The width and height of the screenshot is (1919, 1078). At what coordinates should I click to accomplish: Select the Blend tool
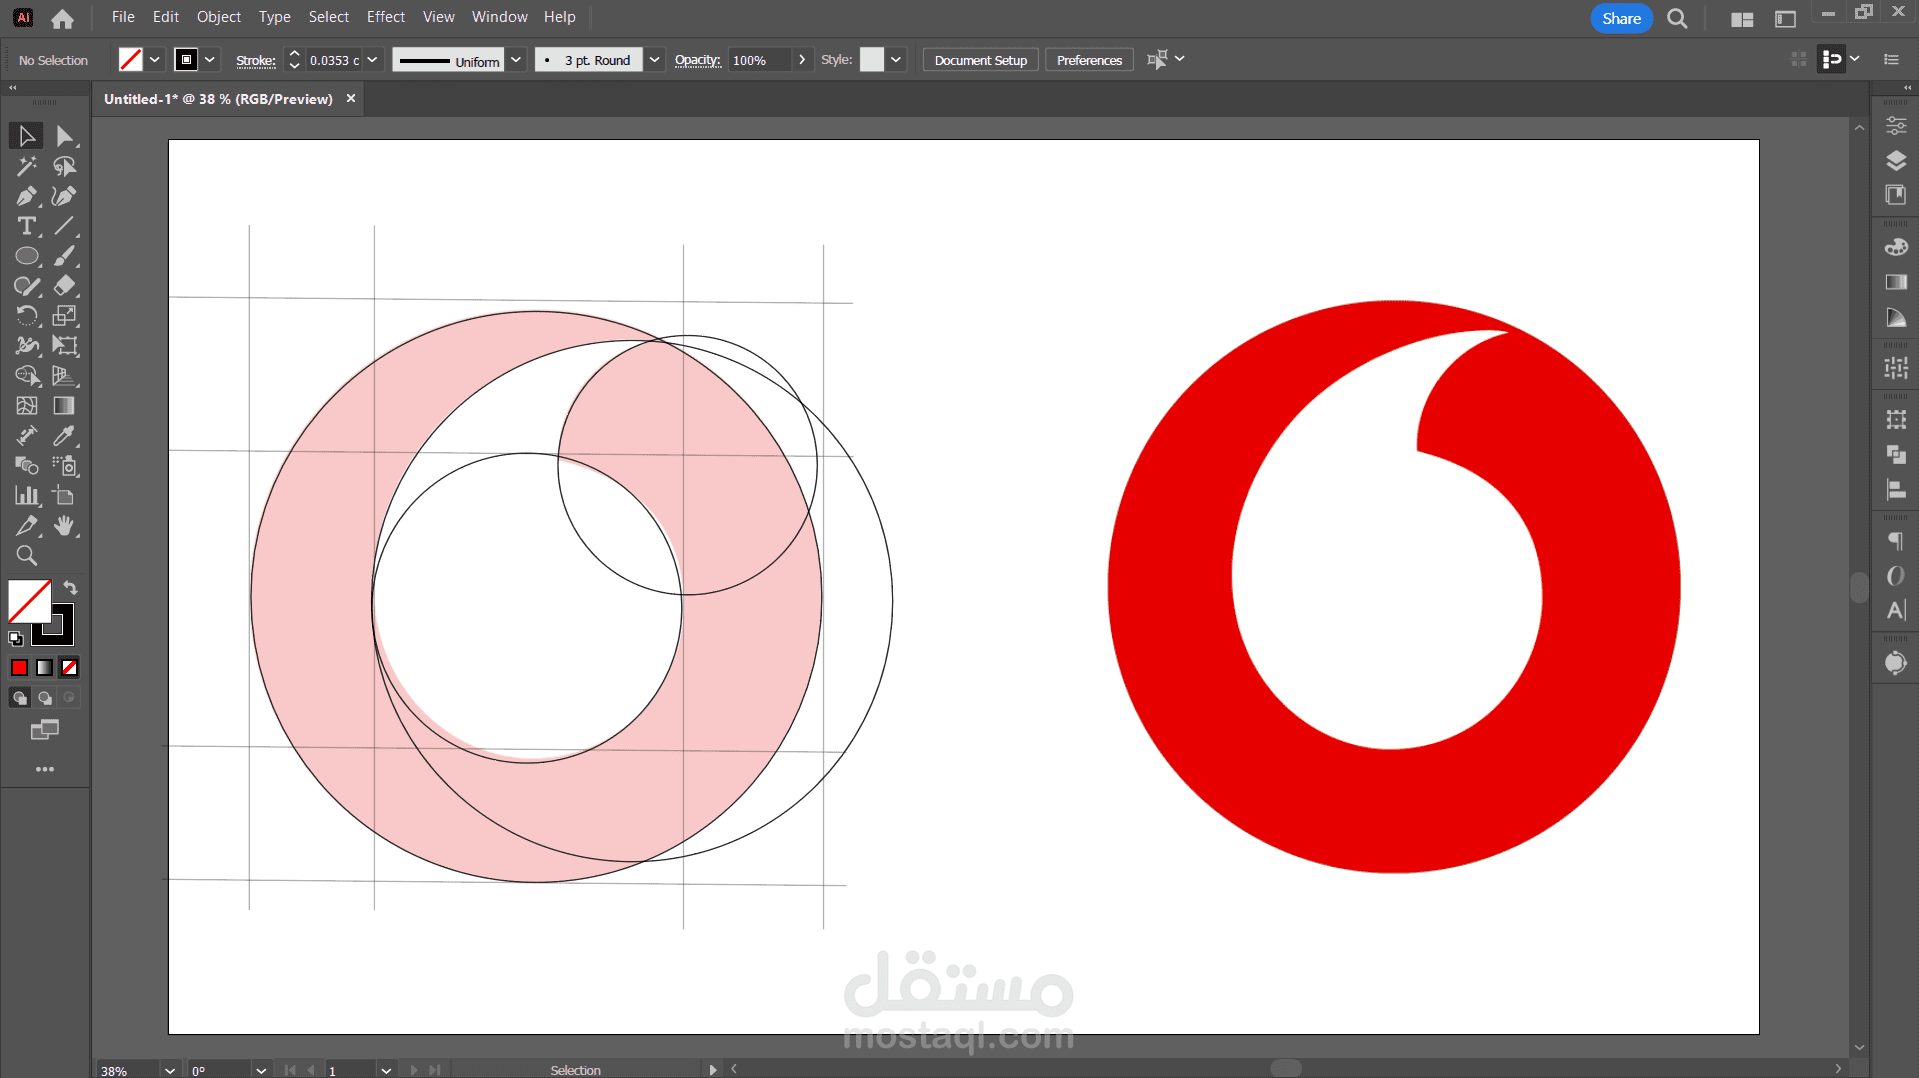[26, 466]
